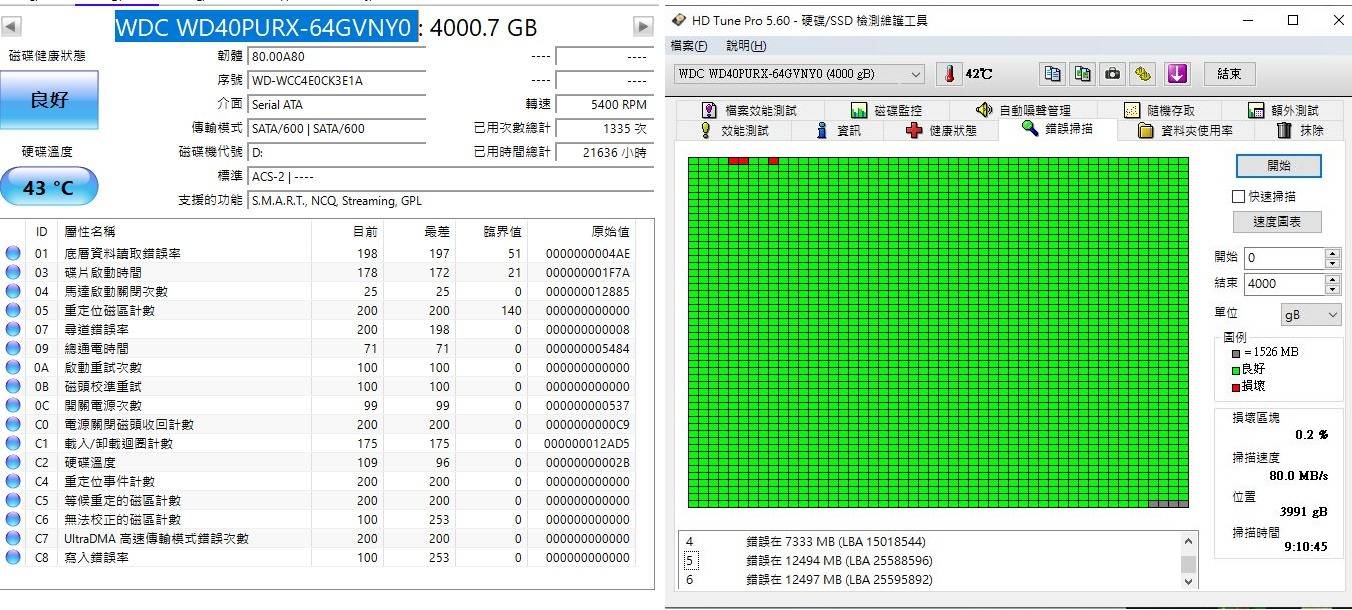Click status orb for attribute 05 row
The height and width of the screenshot is (610, 1352).
click(x=12, y=310)
